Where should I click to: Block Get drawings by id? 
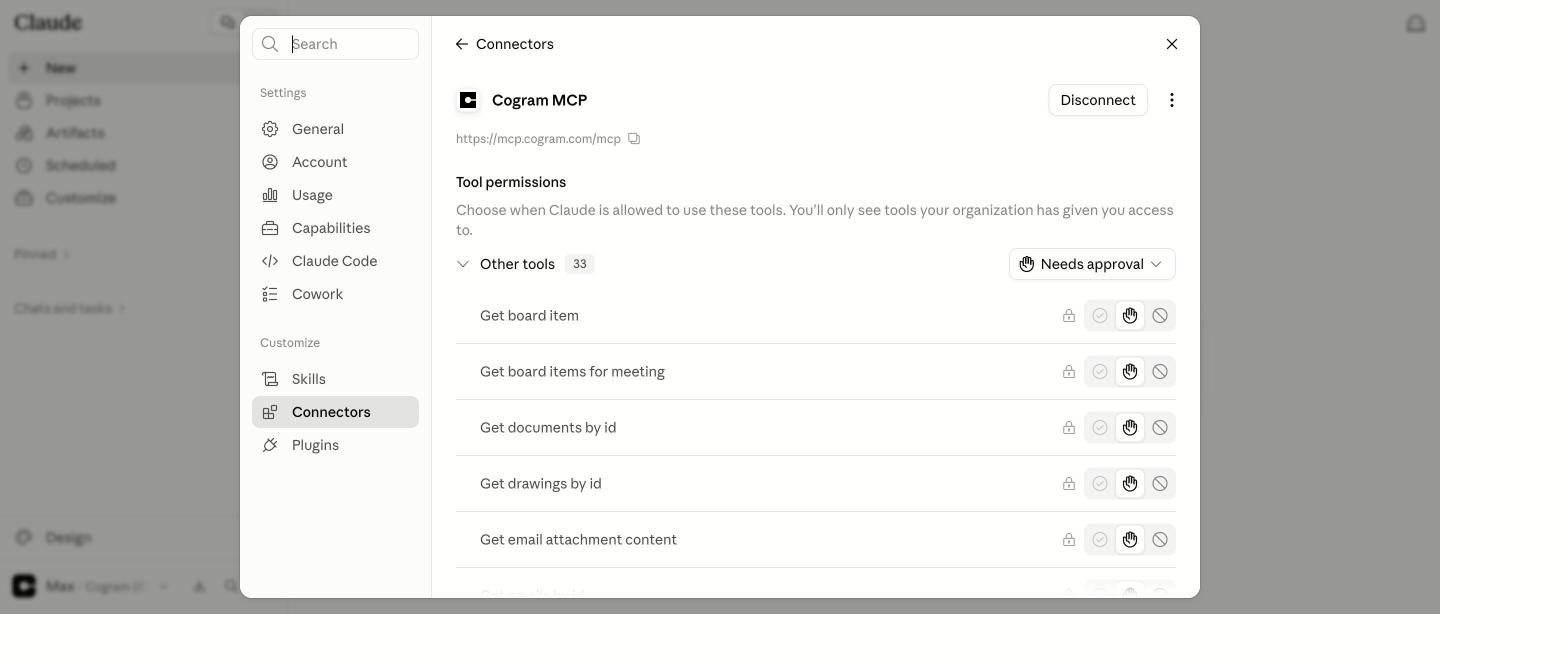coord(1160,484)
